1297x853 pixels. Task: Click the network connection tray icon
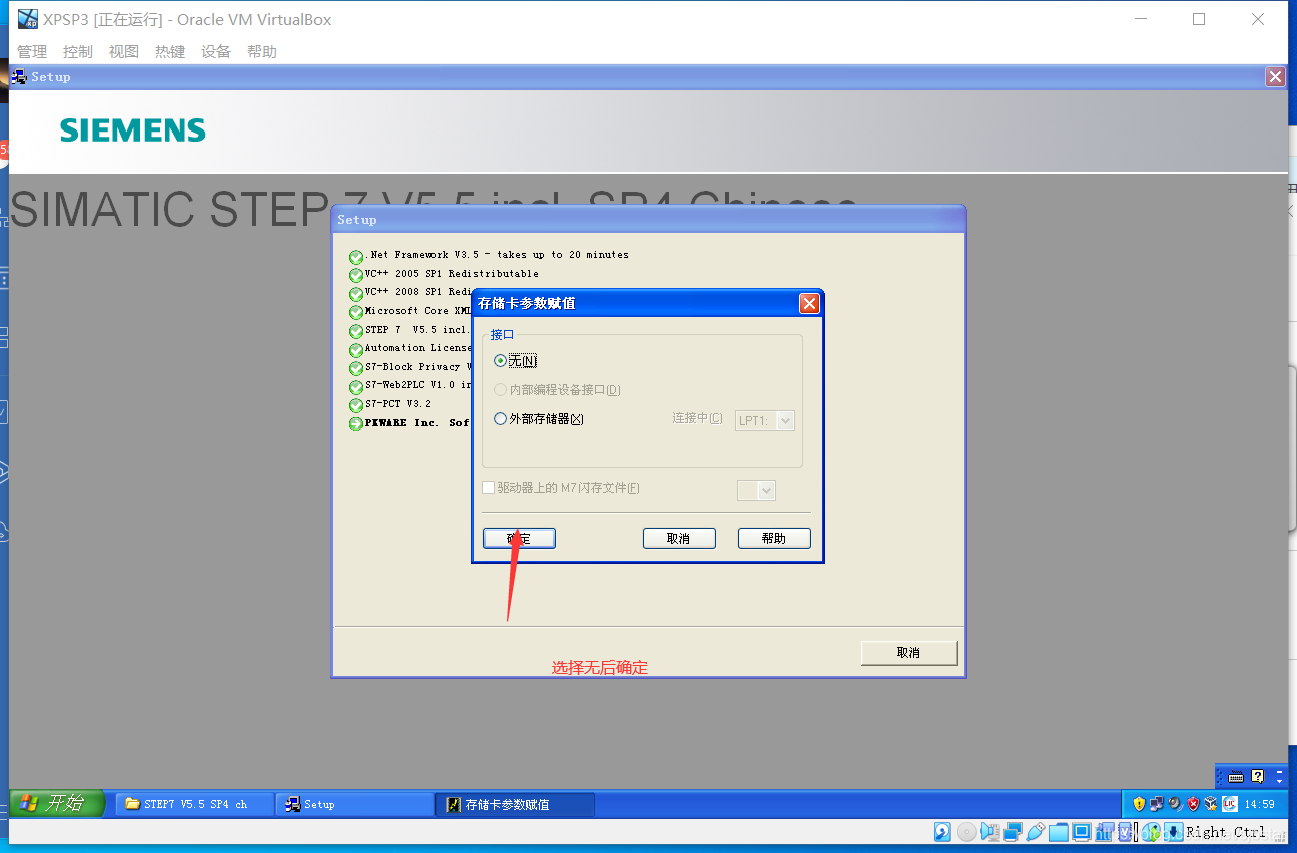tap(1157, 804)
